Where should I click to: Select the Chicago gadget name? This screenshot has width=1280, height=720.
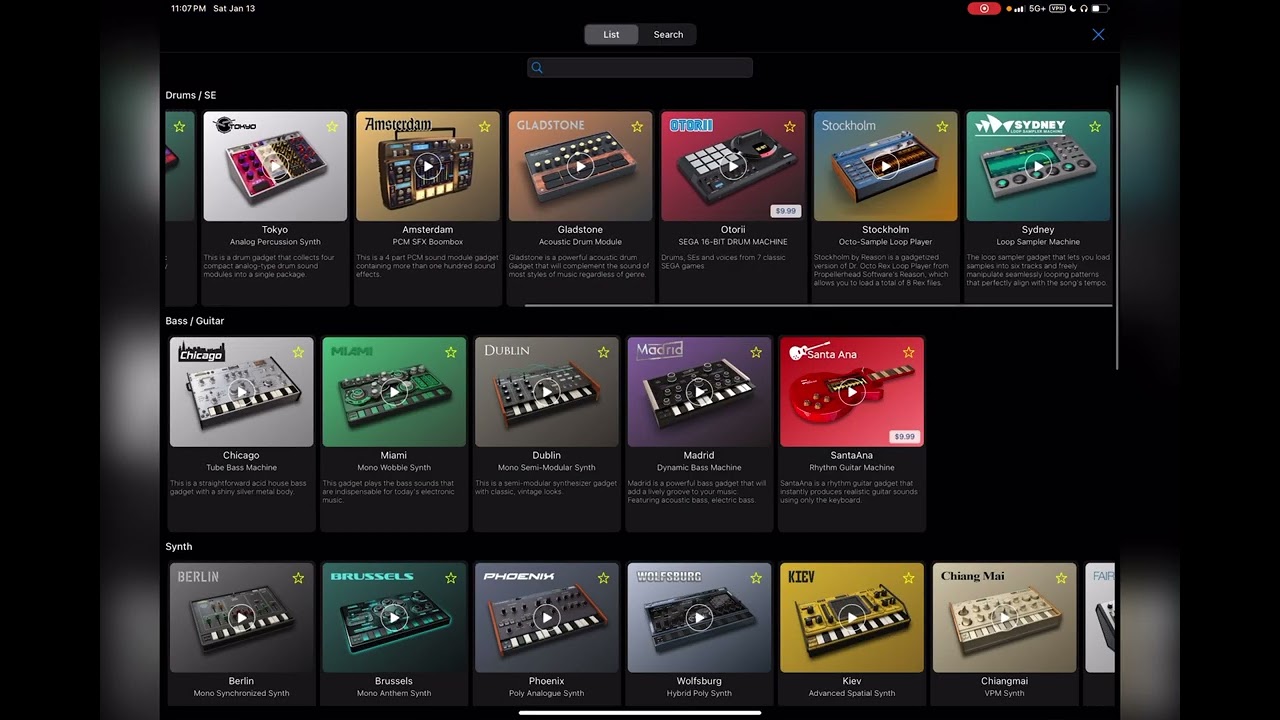241,455
